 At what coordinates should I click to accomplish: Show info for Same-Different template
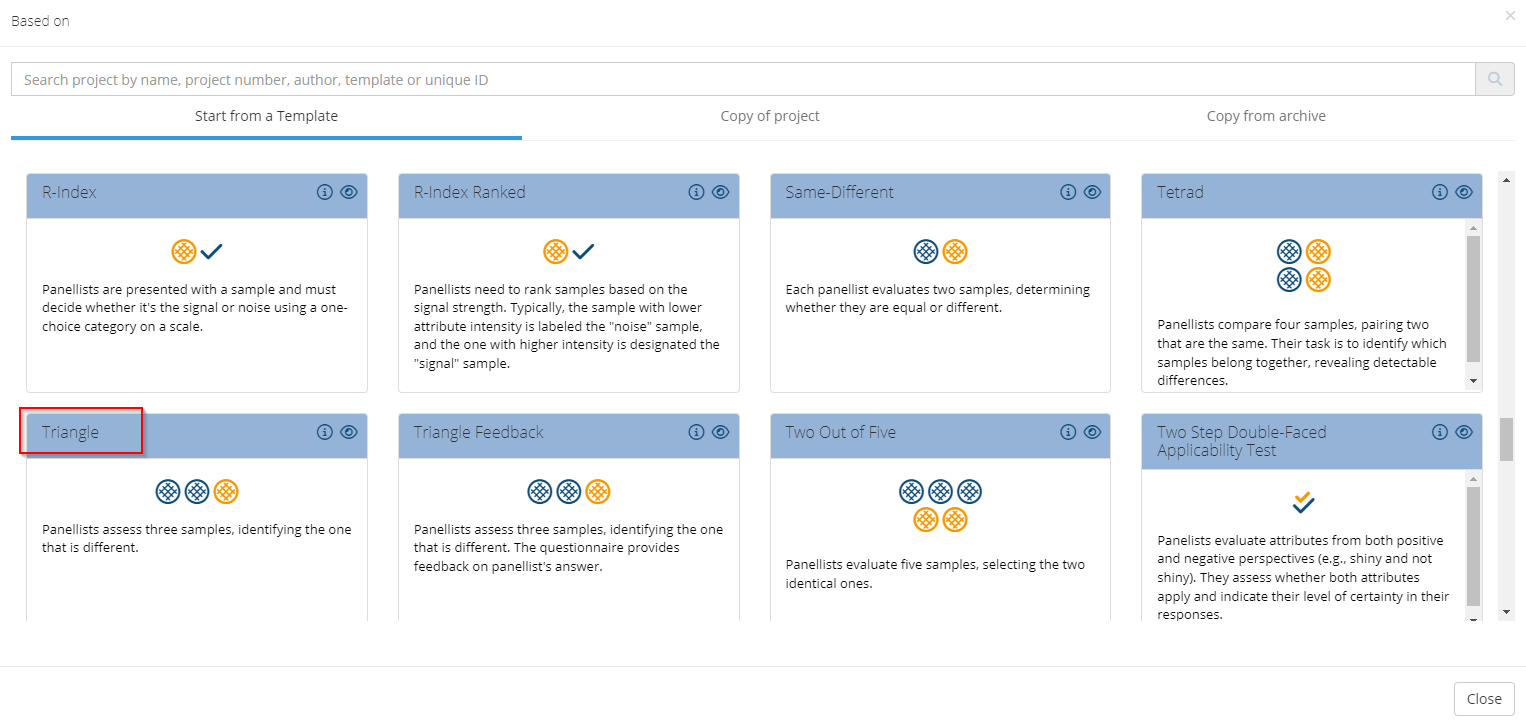(1068, 192)
